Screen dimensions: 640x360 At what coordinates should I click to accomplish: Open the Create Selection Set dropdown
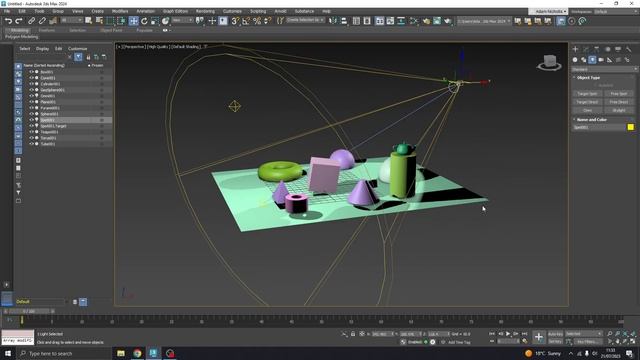pos(305,20)
